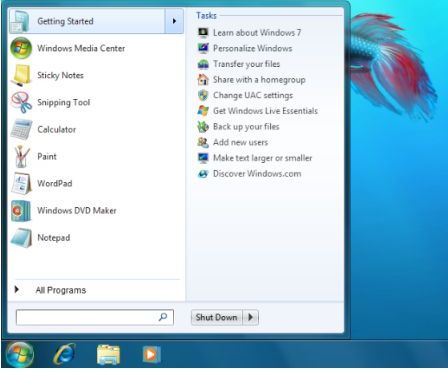Open Windows Explorer folder on taskbar

[108, 355]
